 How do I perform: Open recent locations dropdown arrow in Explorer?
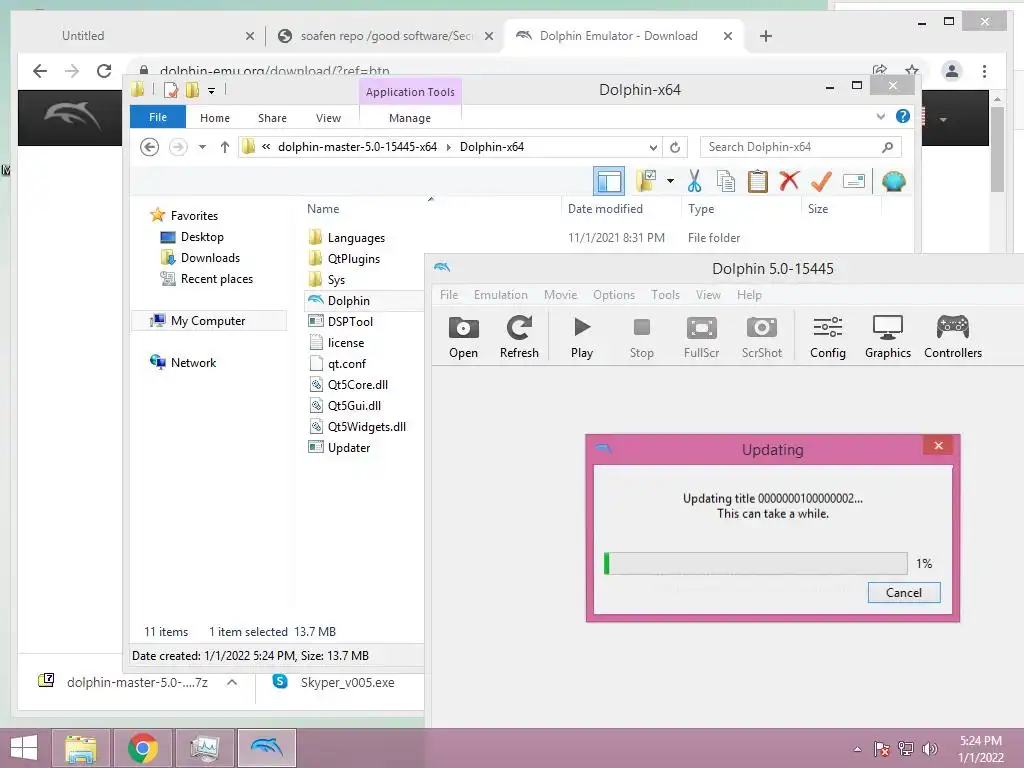202,147
